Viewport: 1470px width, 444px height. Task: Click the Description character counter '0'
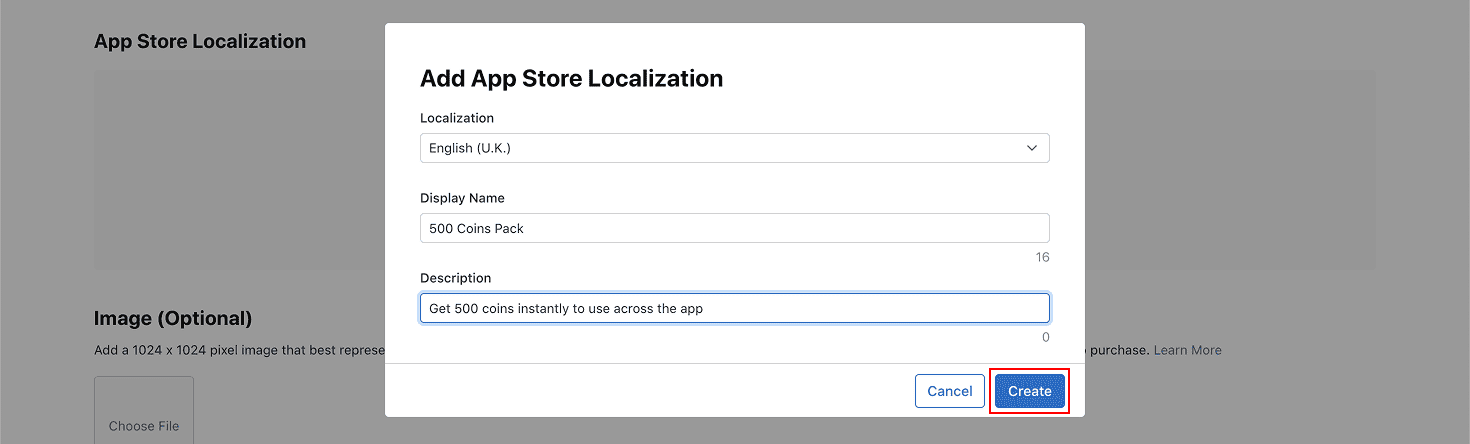[x=1046, y=337]
